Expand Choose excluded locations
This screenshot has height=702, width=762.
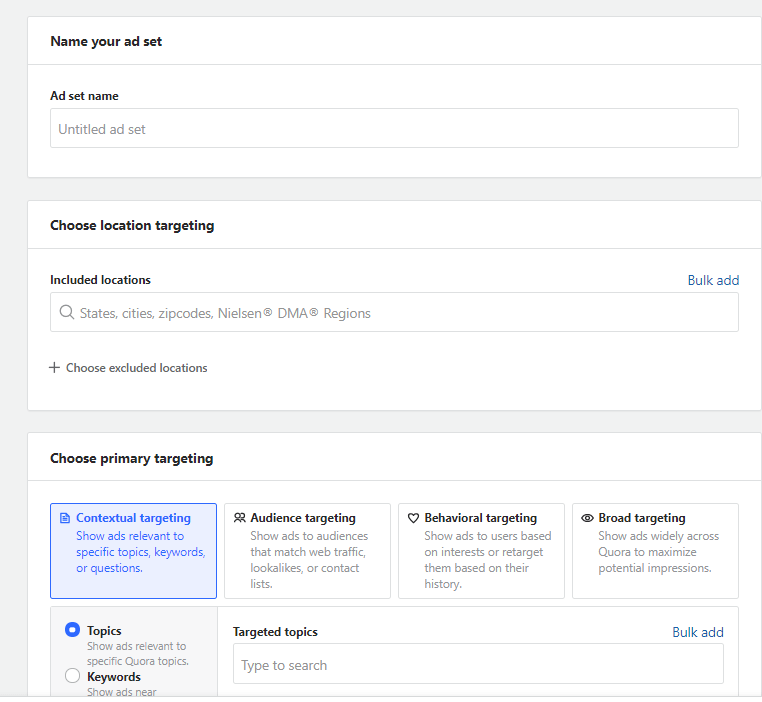click(128, 368)
